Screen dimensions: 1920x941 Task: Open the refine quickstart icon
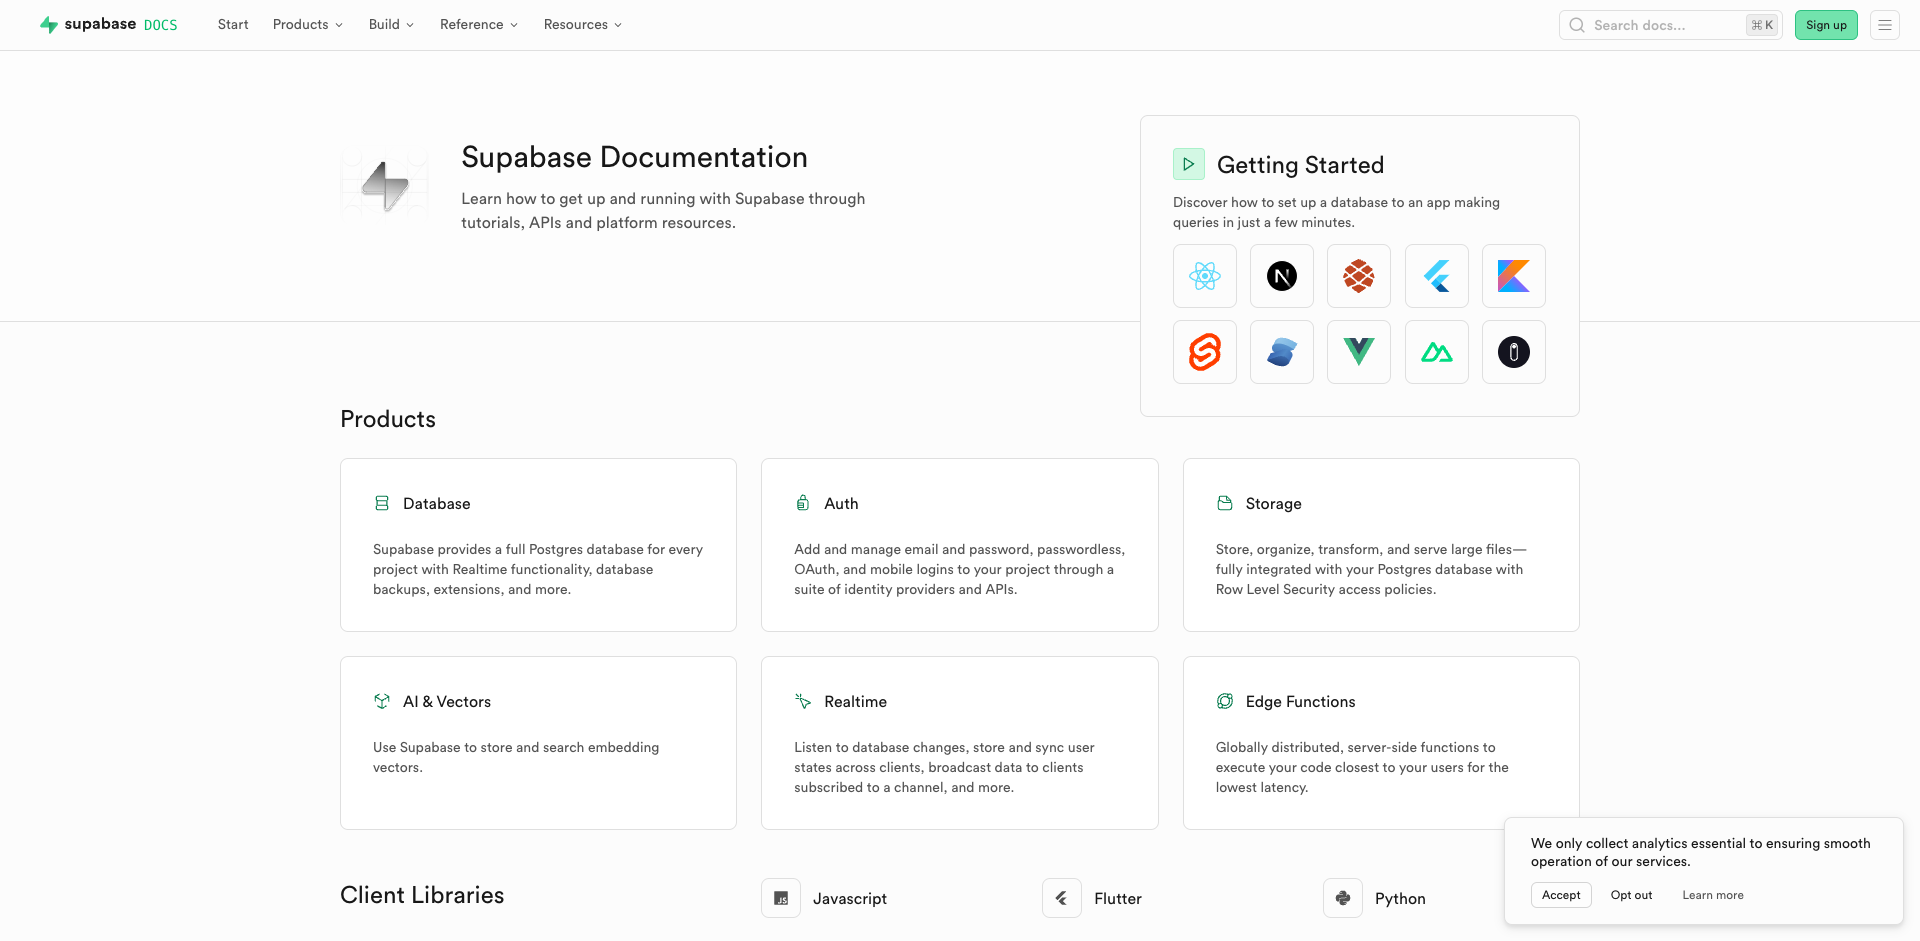click(x=1513, y=352)
